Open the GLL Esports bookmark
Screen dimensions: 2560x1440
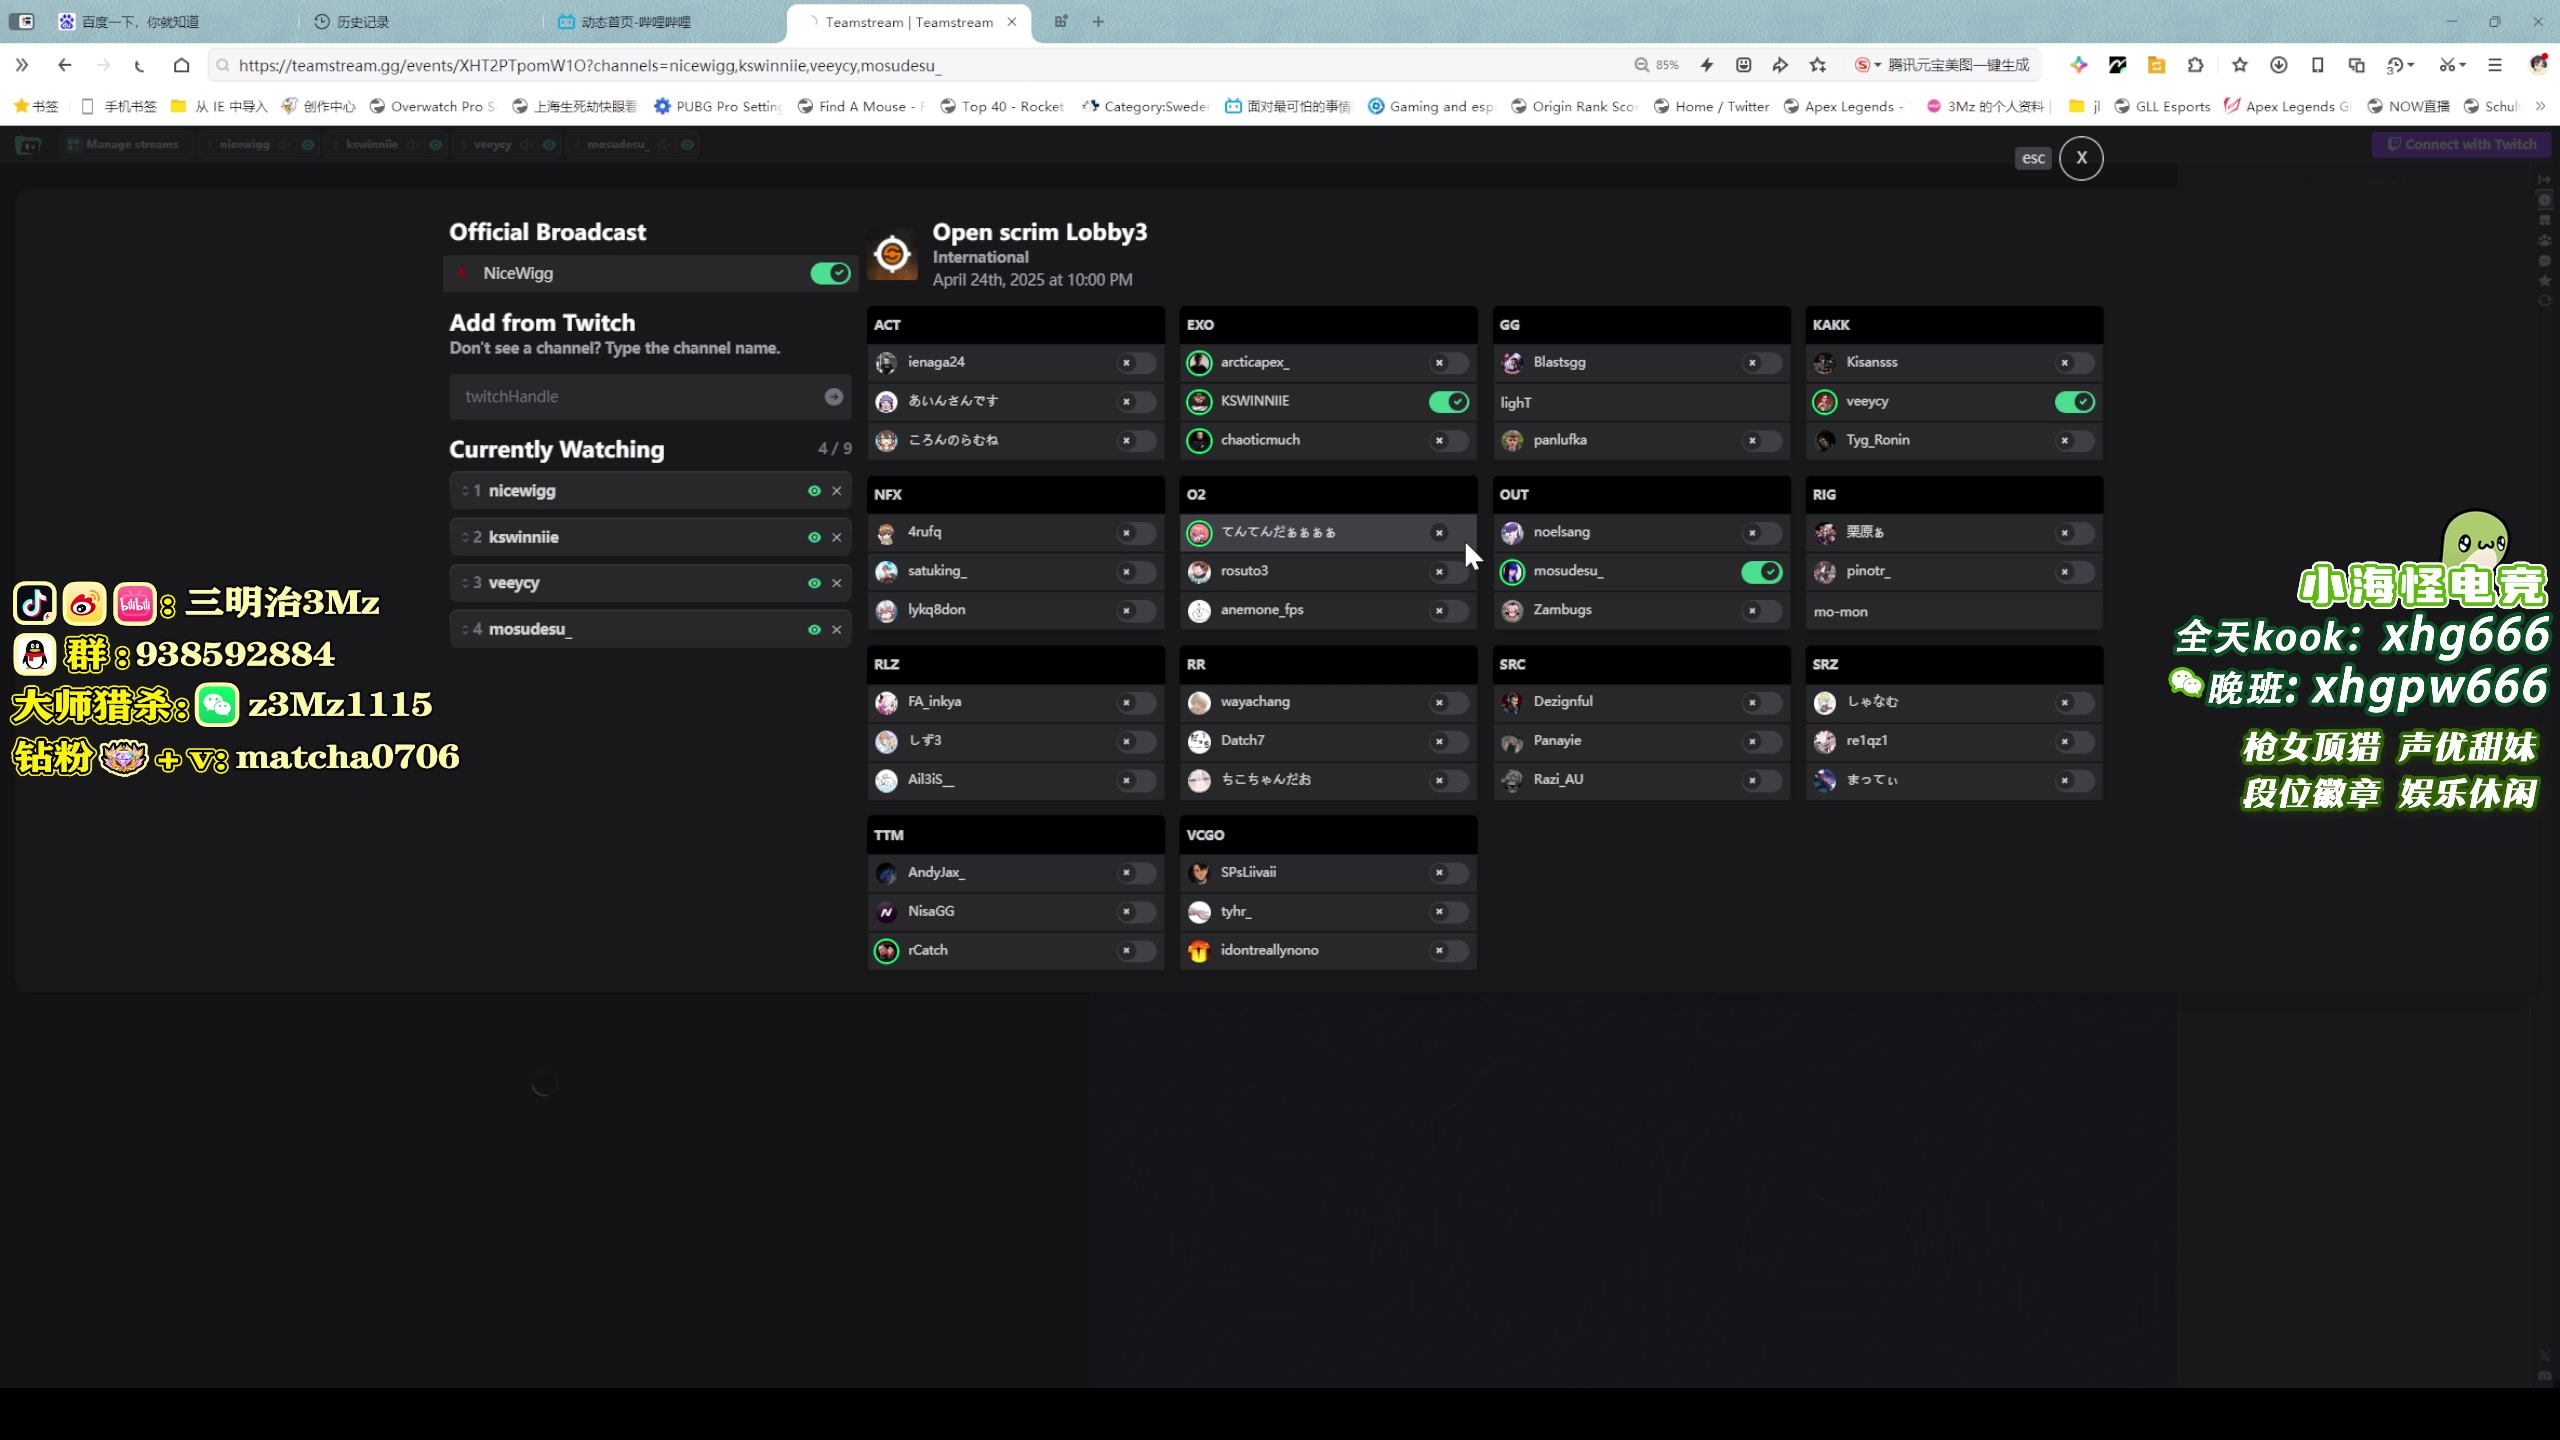[x=2162, y=106]
